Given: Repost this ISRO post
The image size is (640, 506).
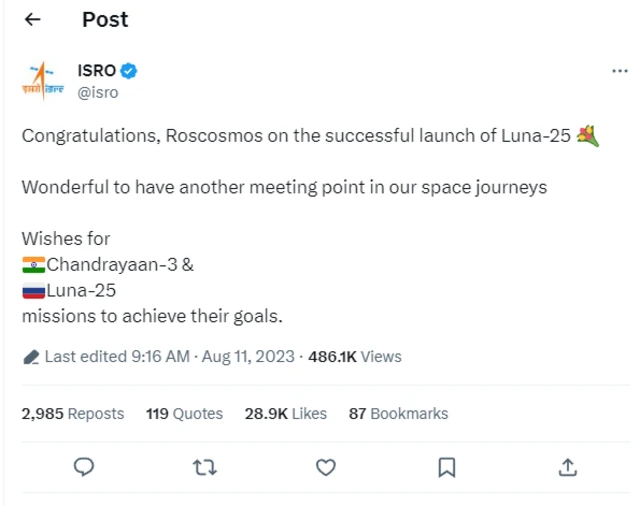Looking at the screenshot, I should (x=205, y=466).
